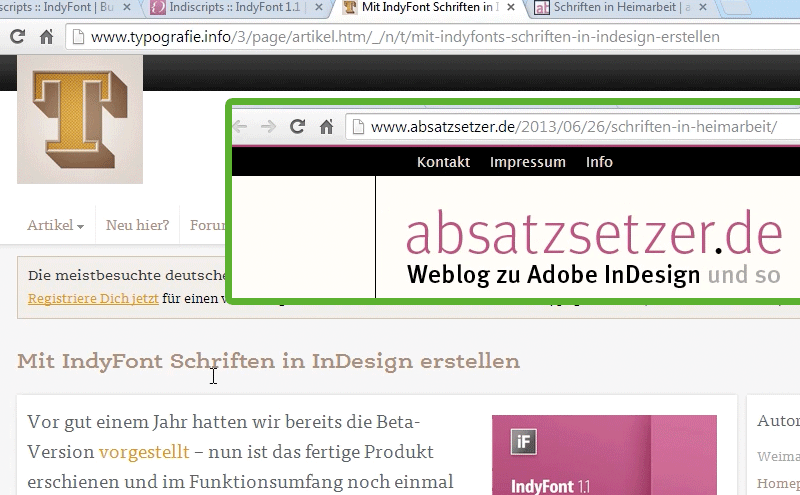Close the Mit IndyFont Schriften tab
Viewport: 800px width, 495px height.
pos(511,7)
